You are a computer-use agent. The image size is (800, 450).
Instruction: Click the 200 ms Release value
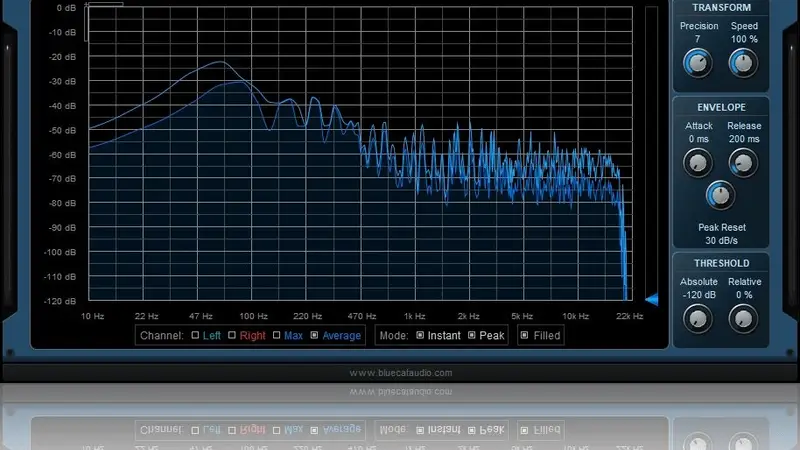[x=743, y=139]
